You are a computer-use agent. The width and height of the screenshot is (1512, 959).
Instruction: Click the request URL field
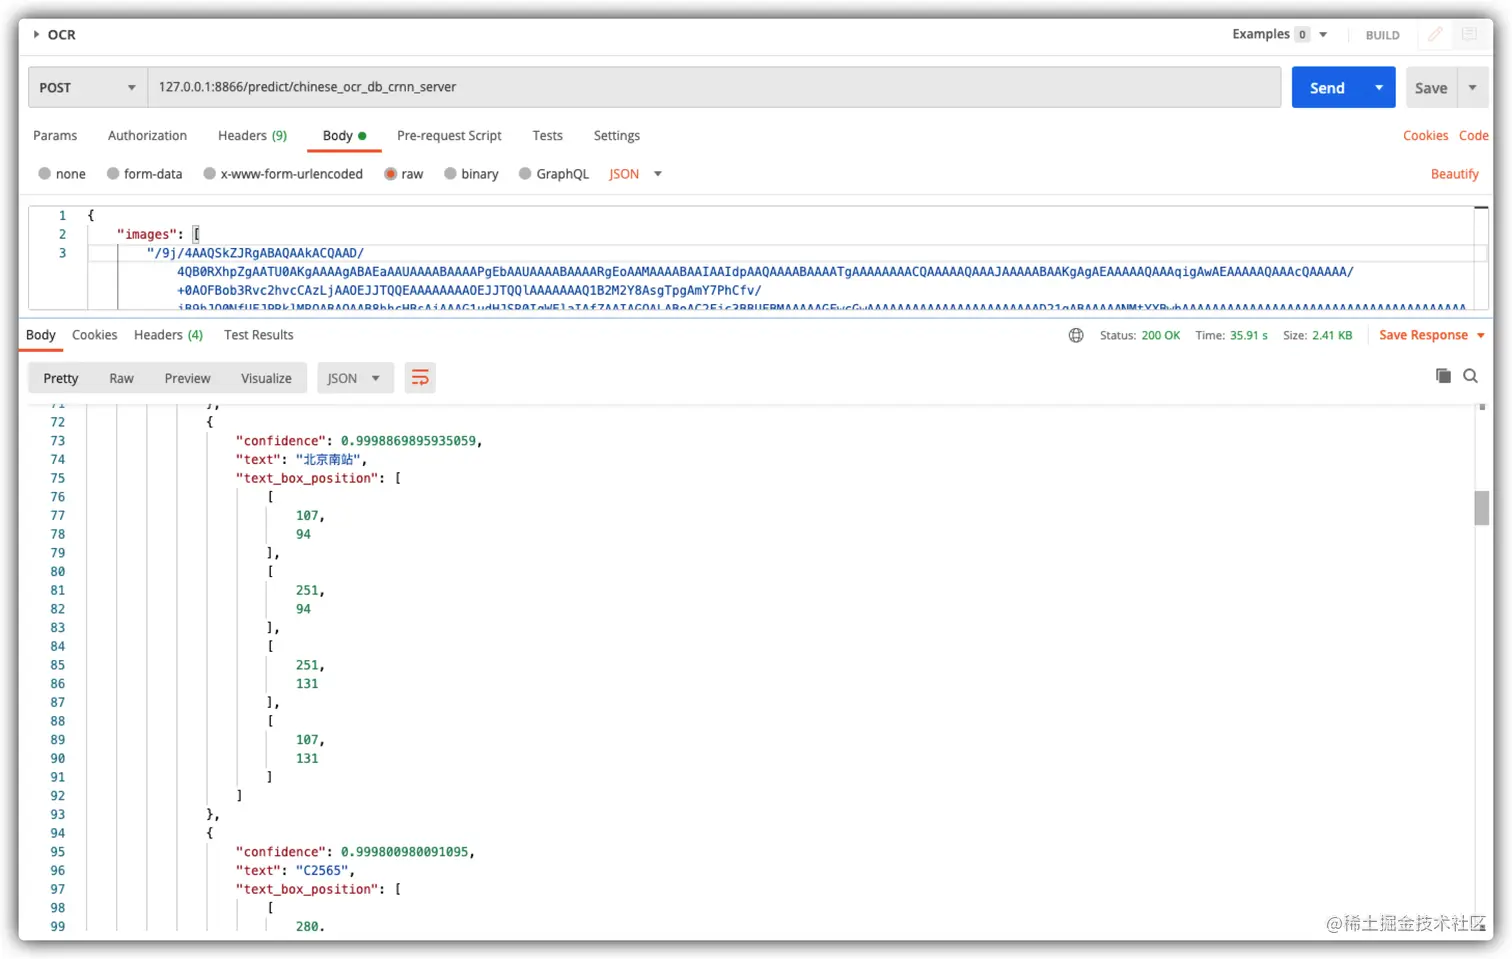[714, 87]
